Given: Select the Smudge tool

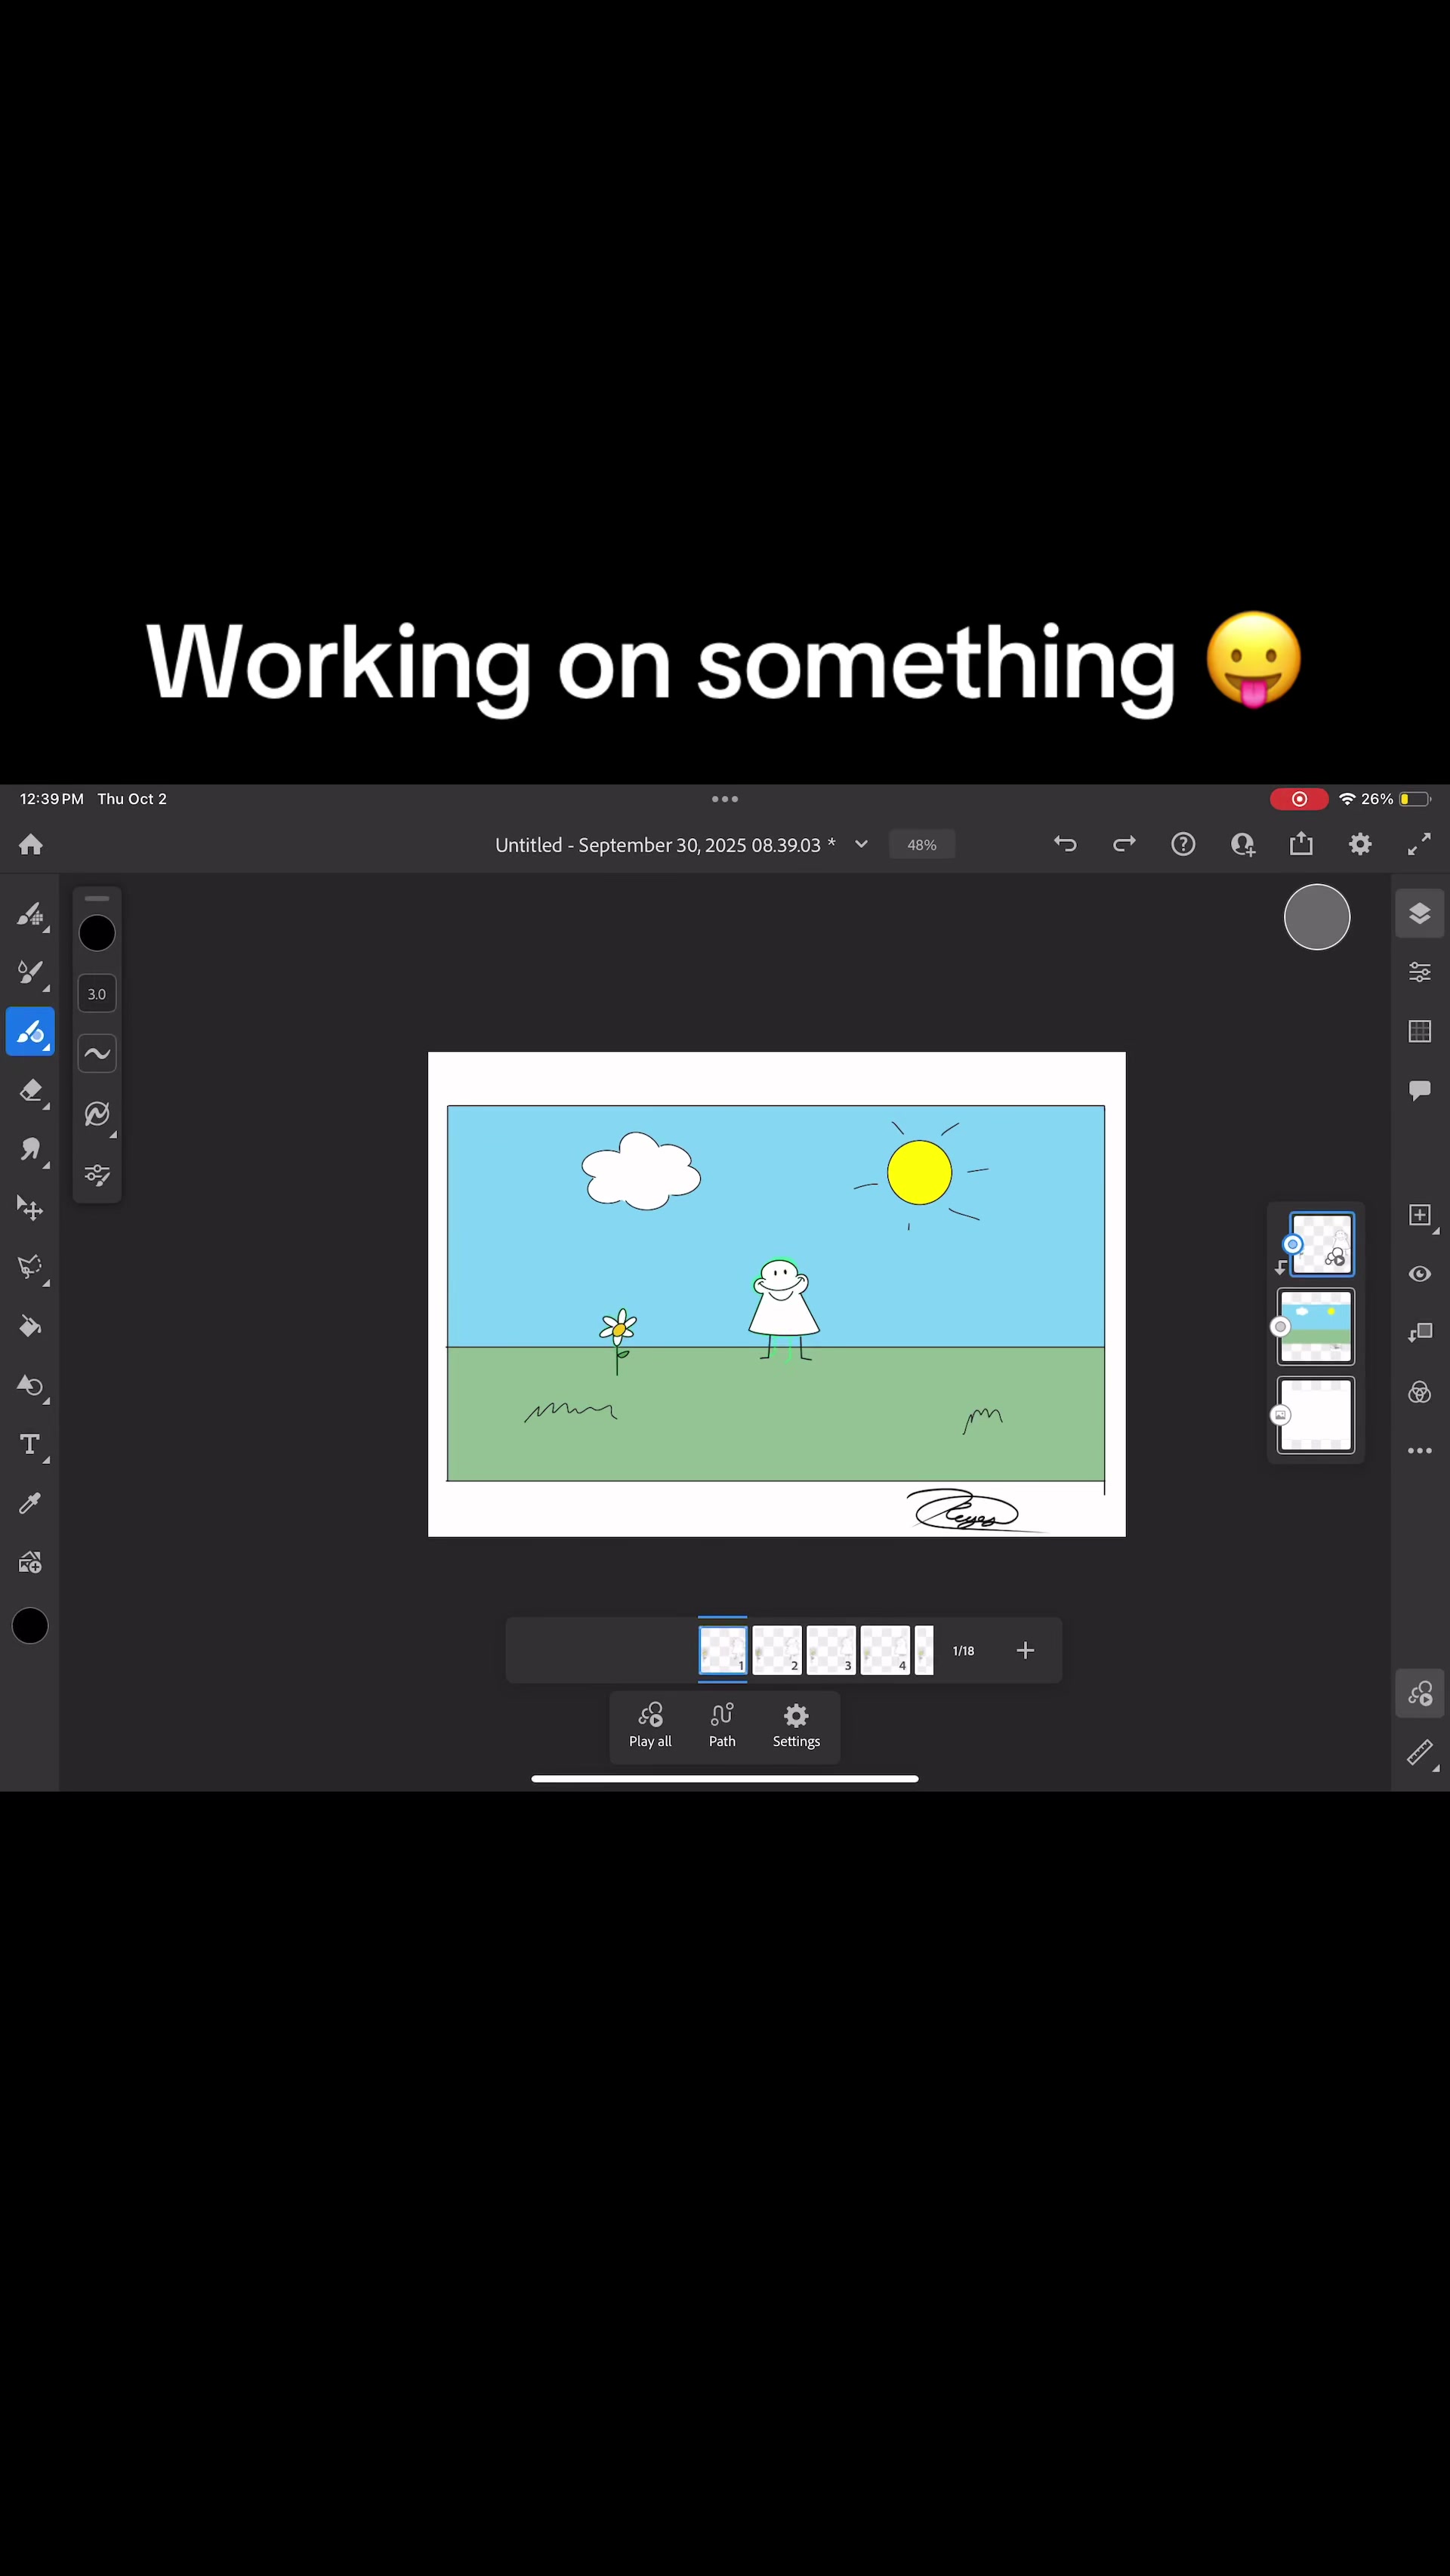Looking at the screenshot, I should (30, 1150).
